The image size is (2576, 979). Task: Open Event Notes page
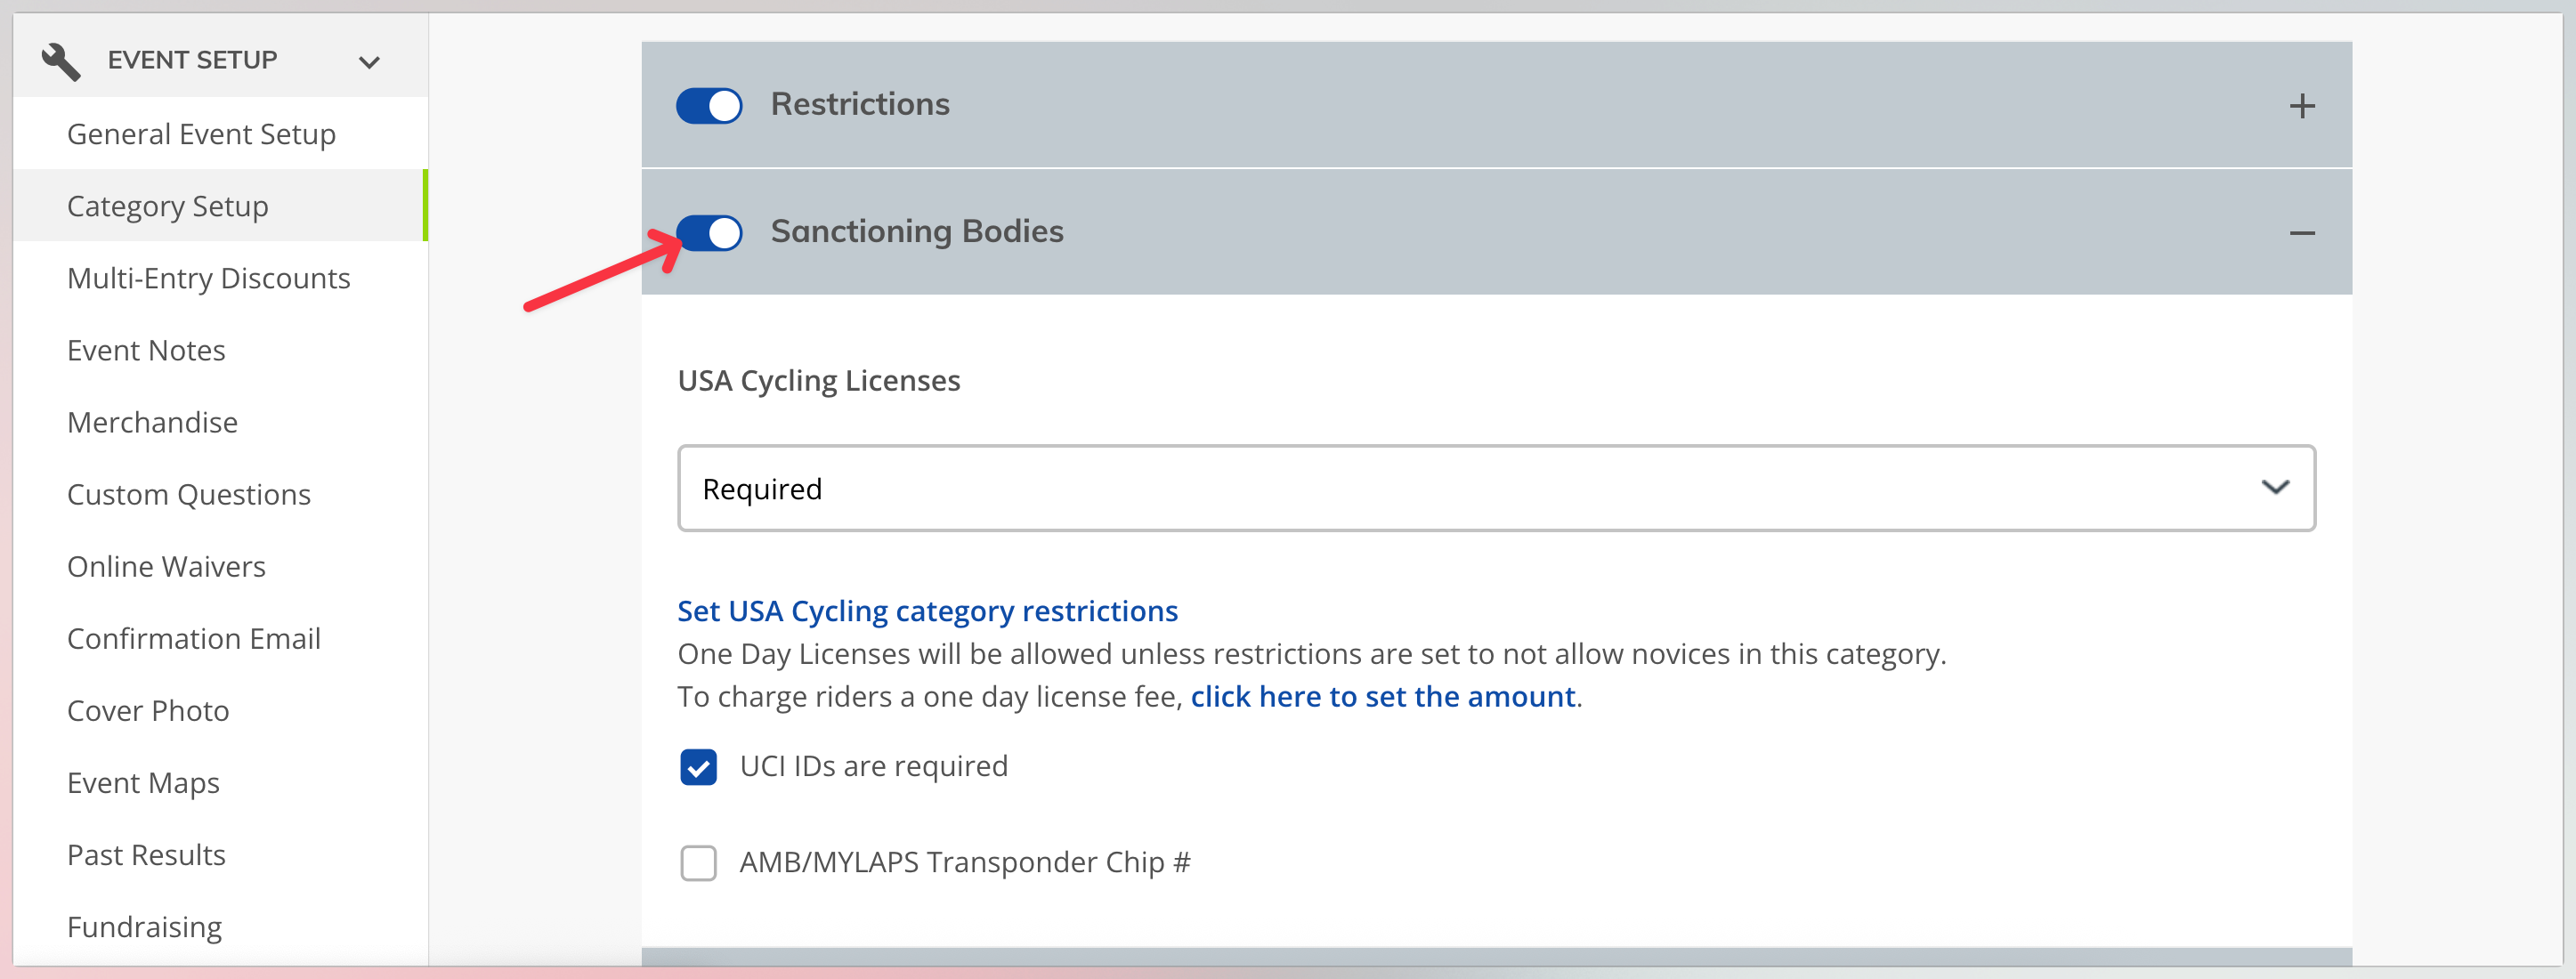click(x=146, y=350)
